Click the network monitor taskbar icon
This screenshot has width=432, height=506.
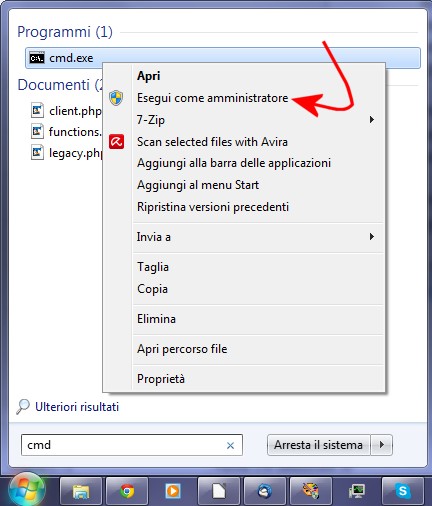point(357,491)
